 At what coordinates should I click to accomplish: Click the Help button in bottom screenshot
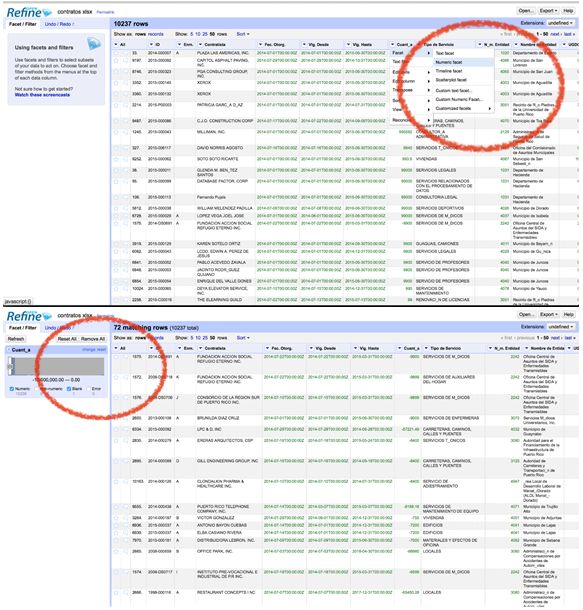point(568,314)
